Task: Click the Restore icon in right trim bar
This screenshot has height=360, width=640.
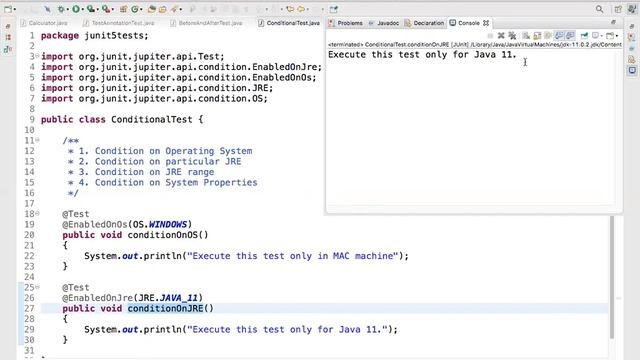Action: coord(632,27)
